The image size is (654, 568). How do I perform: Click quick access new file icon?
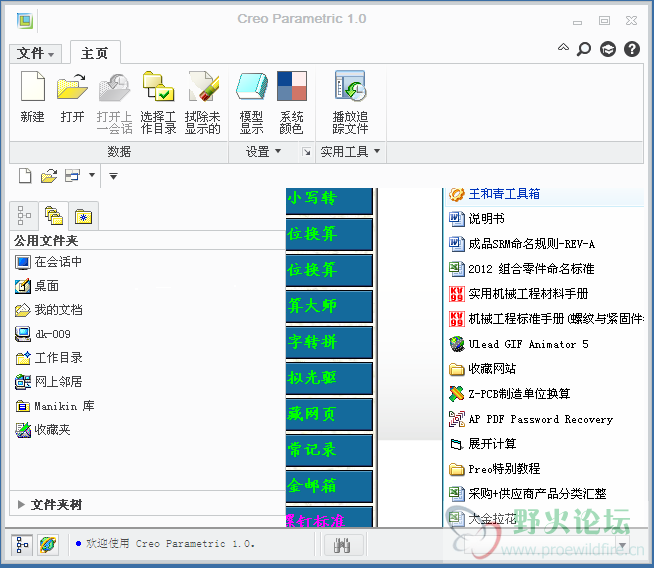[x=25, y=176]
